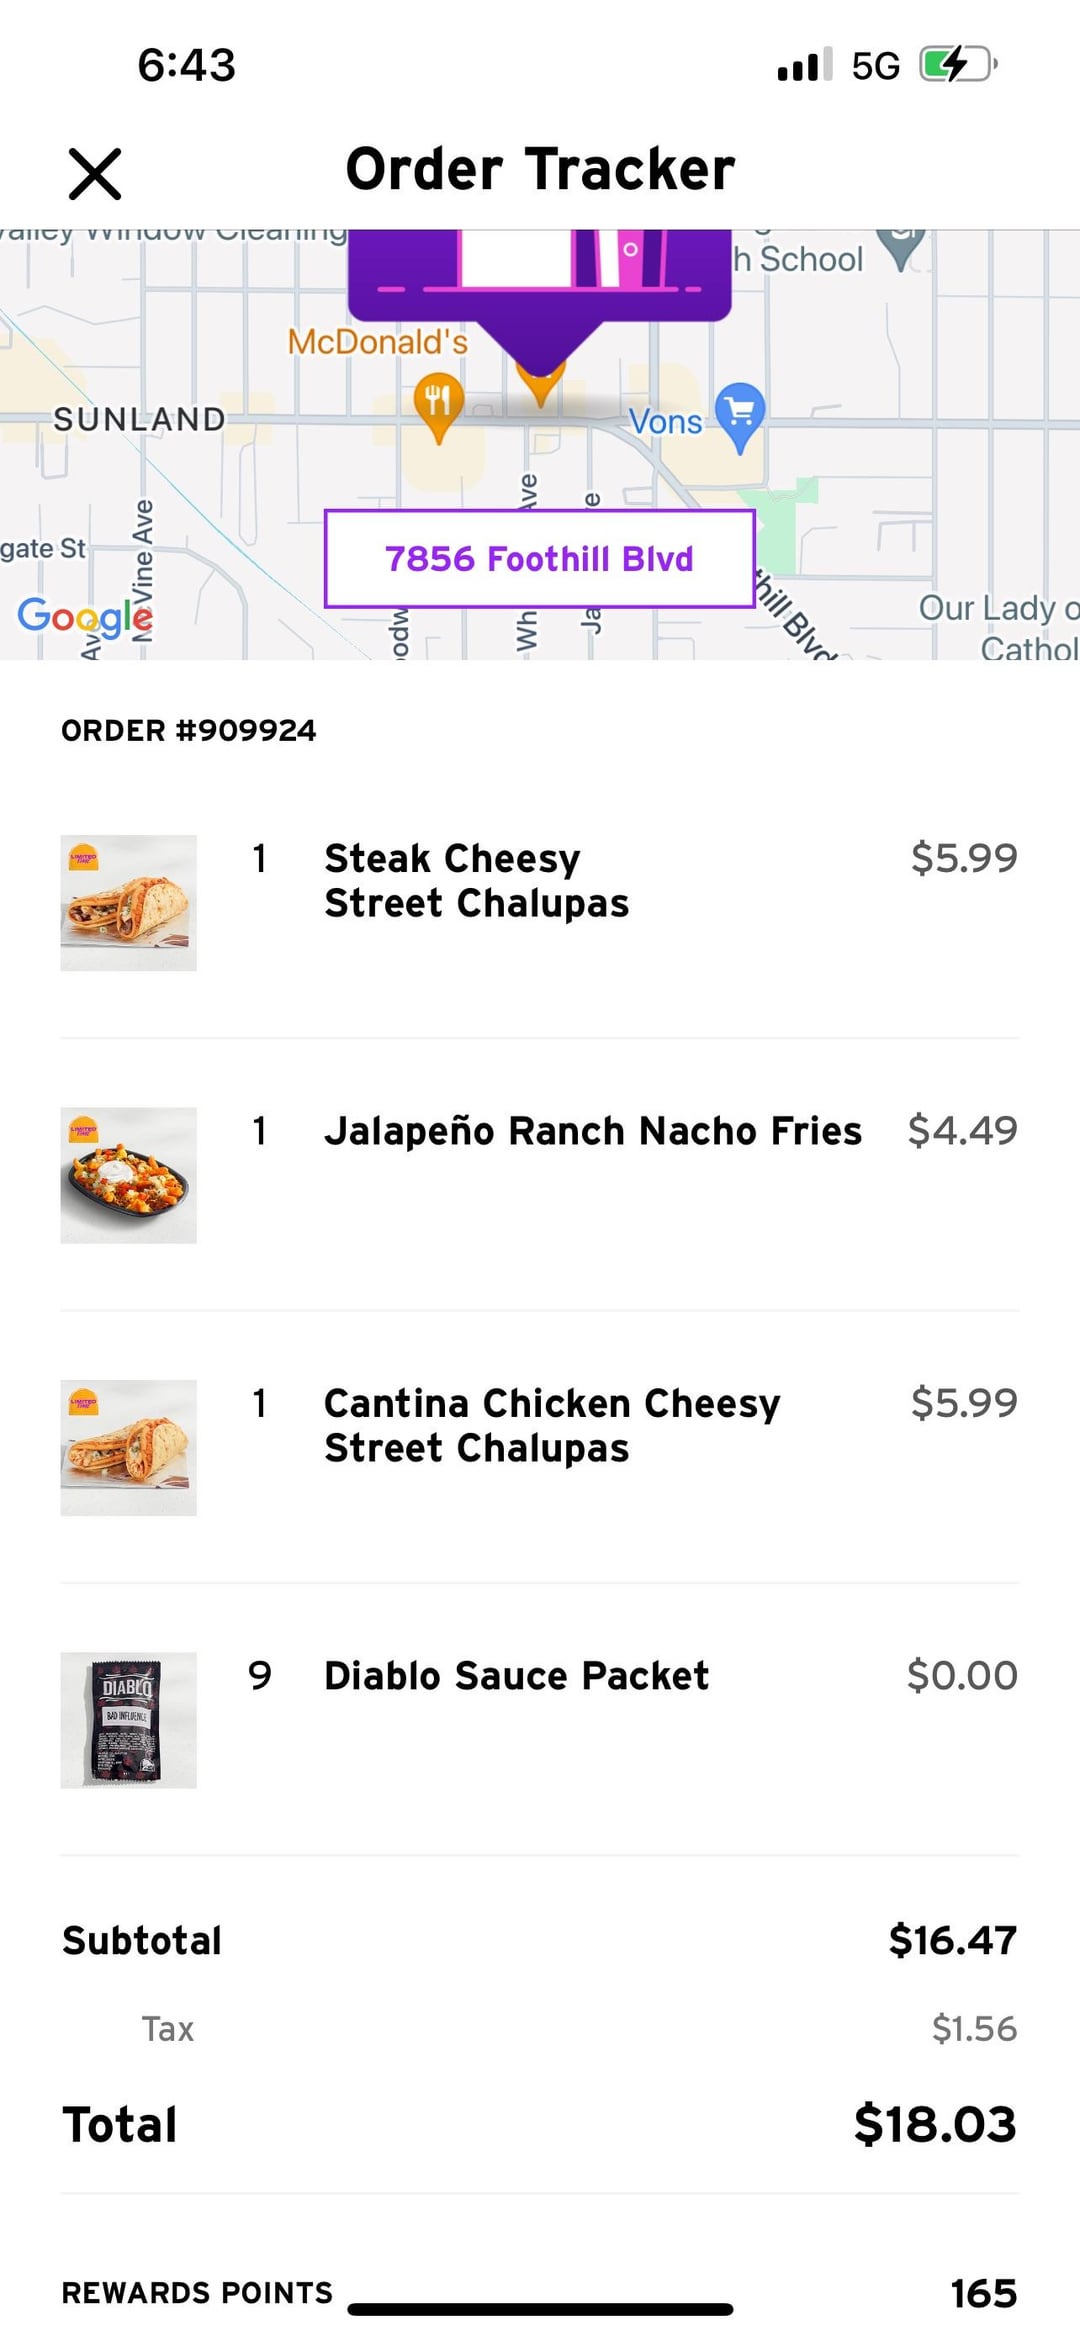Tap the school map pin in corner
Screen dimensions: 1080x2336
(x=901, y=246)
